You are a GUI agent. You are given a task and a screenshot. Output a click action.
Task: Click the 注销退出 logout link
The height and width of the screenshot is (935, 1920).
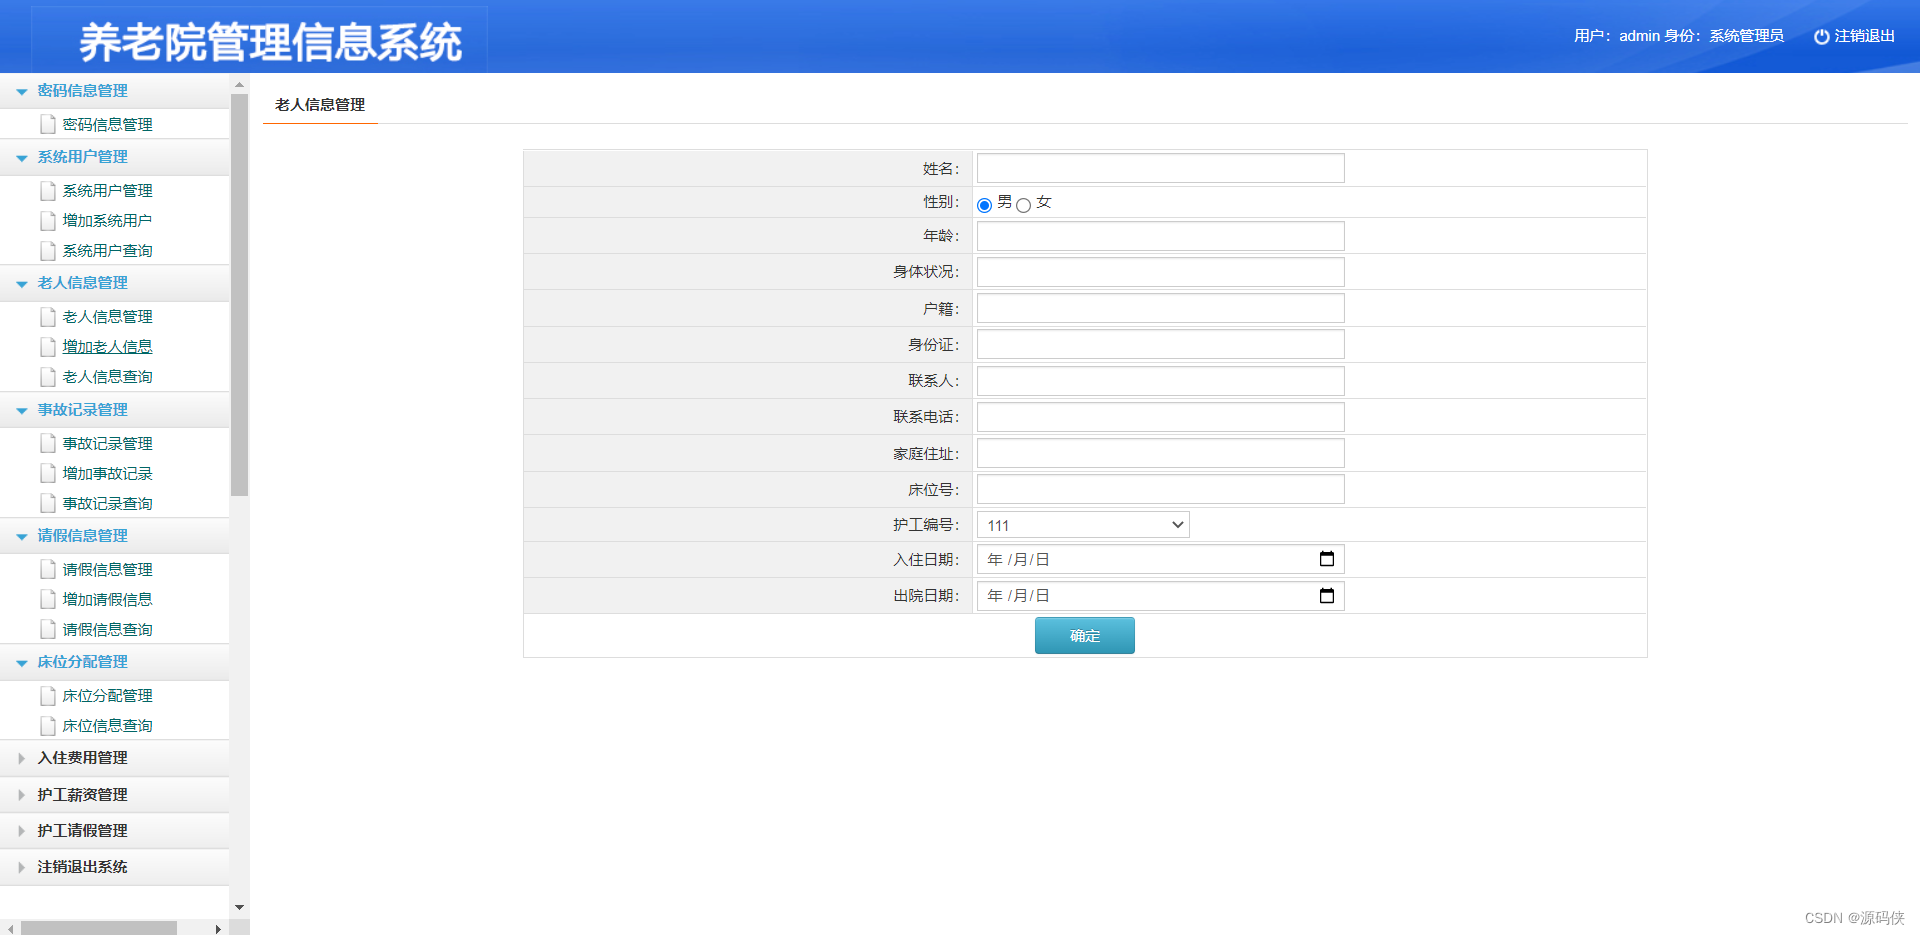(1864, 36)
